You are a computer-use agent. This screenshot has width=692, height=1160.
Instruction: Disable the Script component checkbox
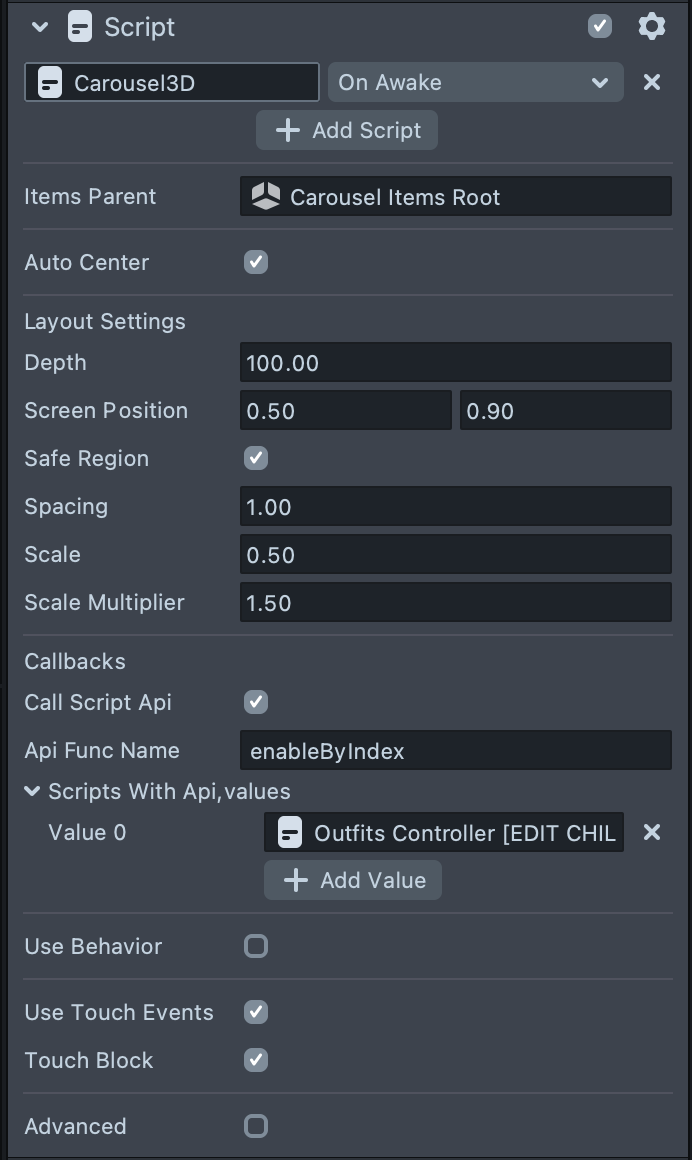click(600, 27)
